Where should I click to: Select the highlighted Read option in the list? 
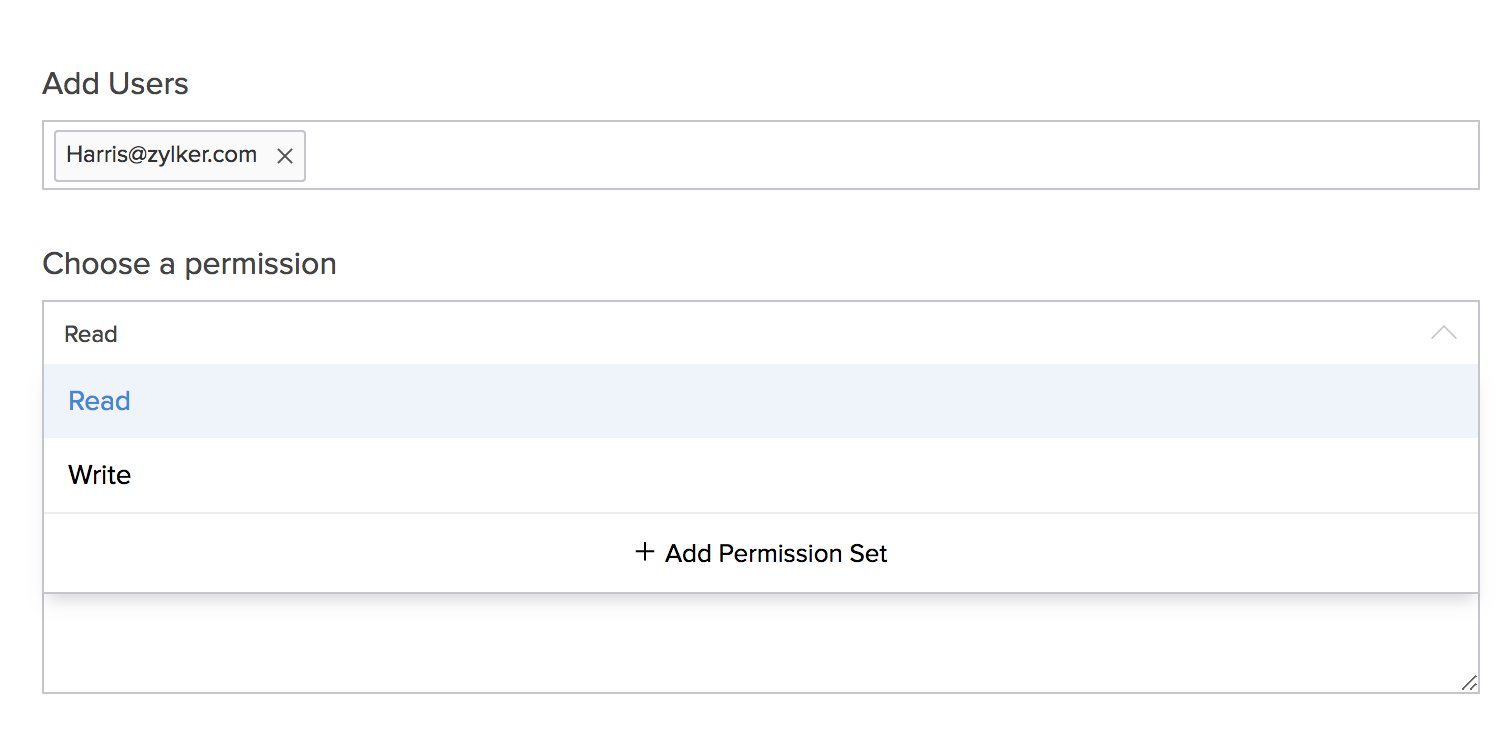coord(760,401)
